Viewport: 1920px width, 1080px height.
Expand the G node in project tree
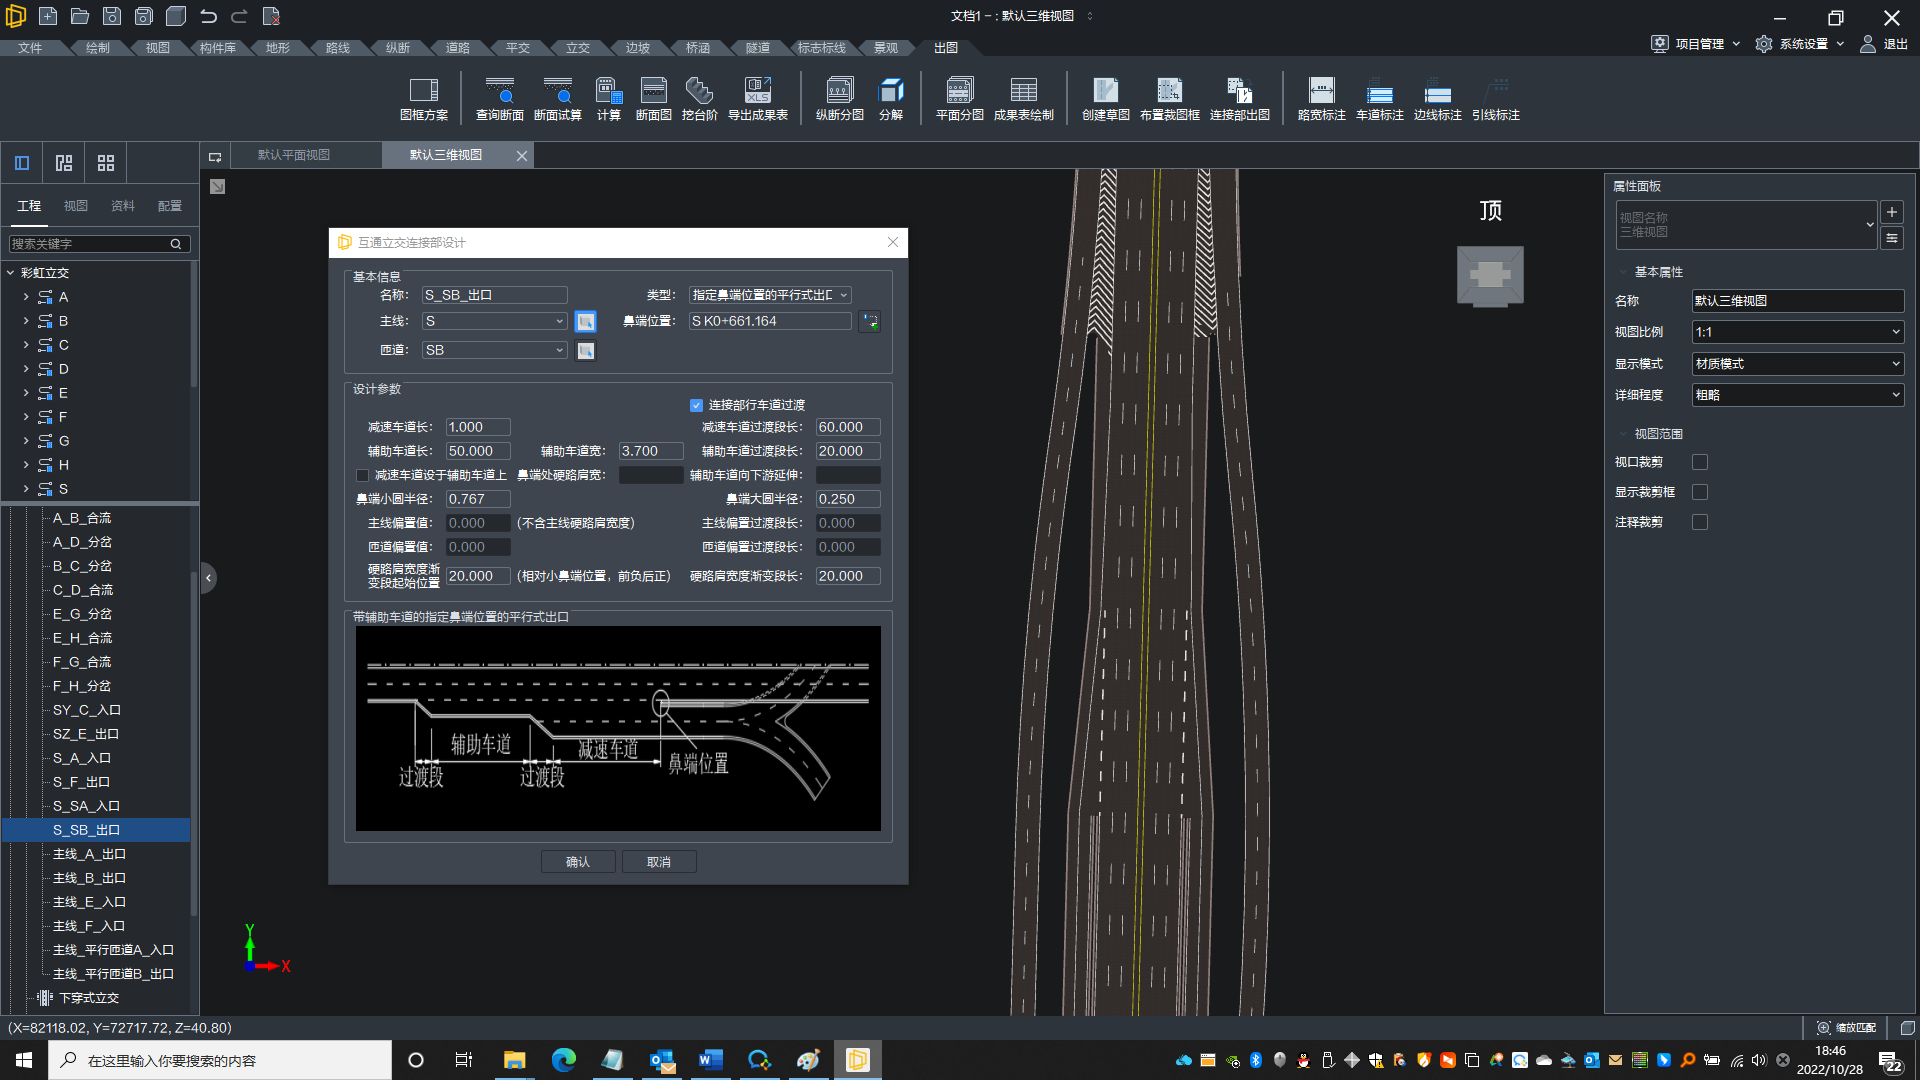pyautogui.click(x=26, y=441)
